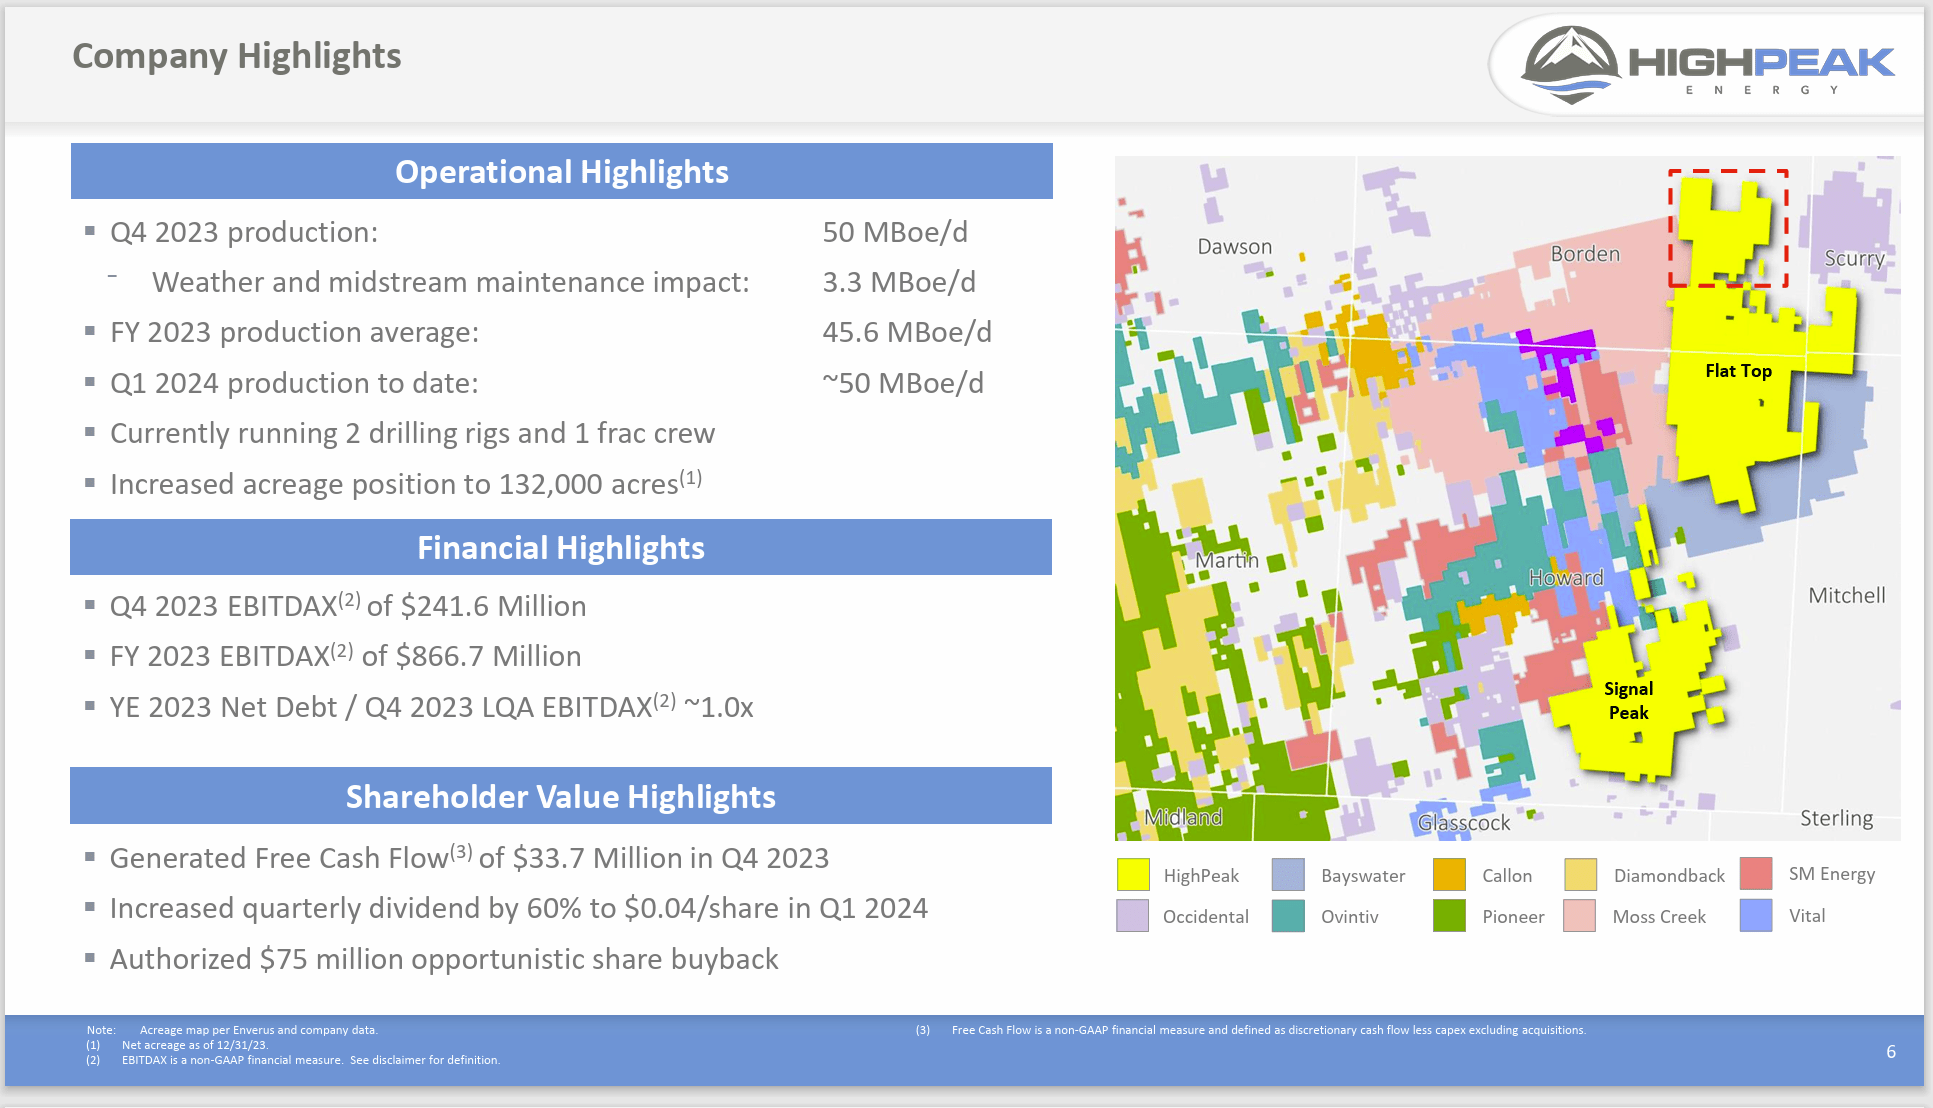
Task: Click the Bayswater legend color box
Action: coord(1288,875)
